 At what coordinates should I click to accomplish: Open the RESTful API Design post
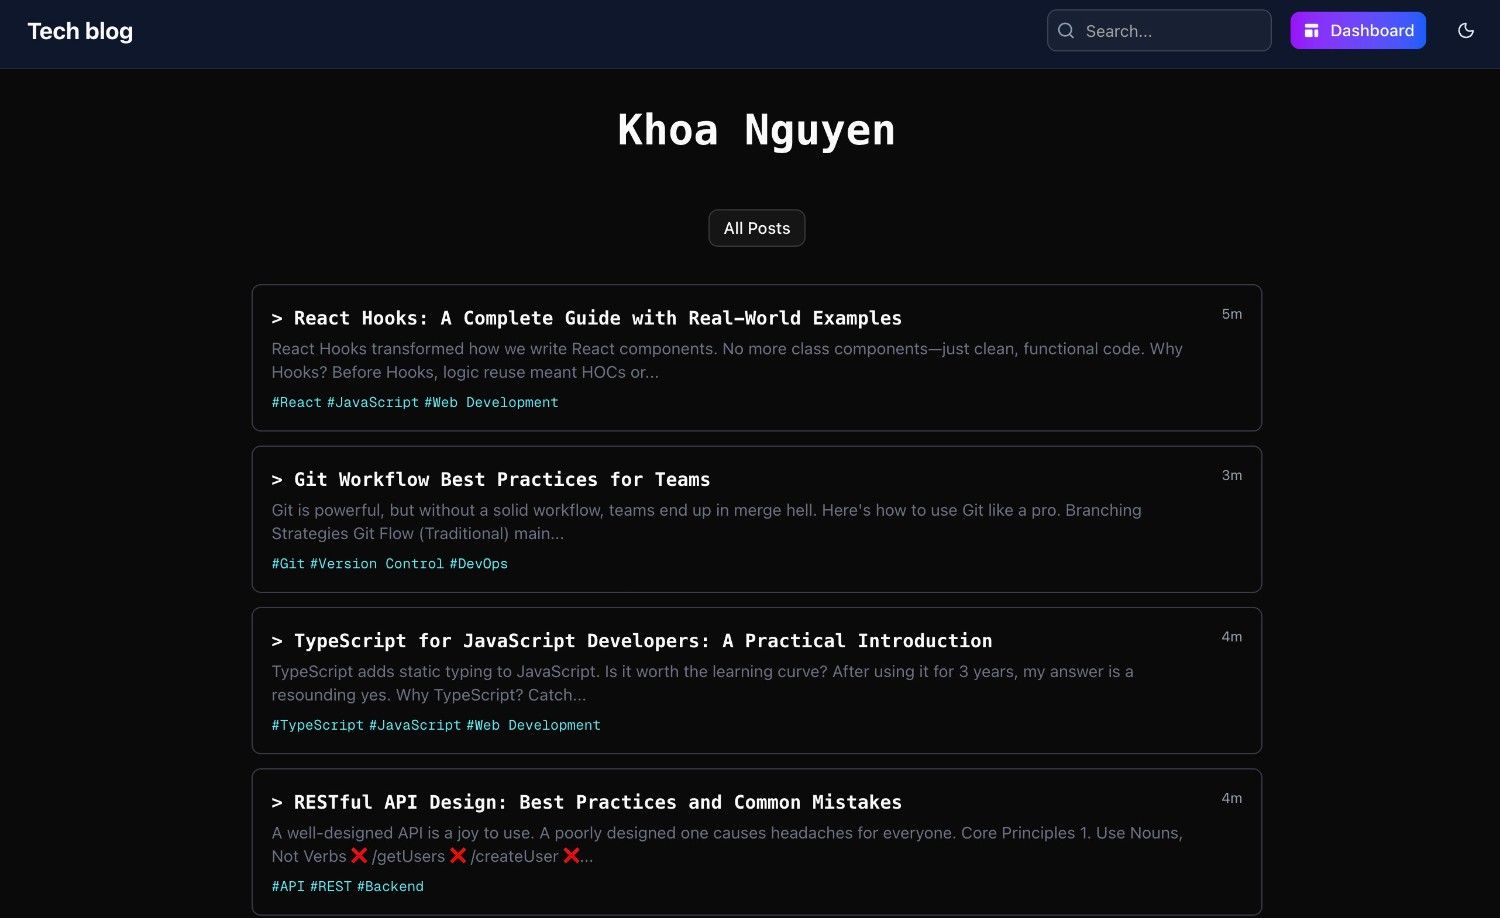tap(586, 801)
